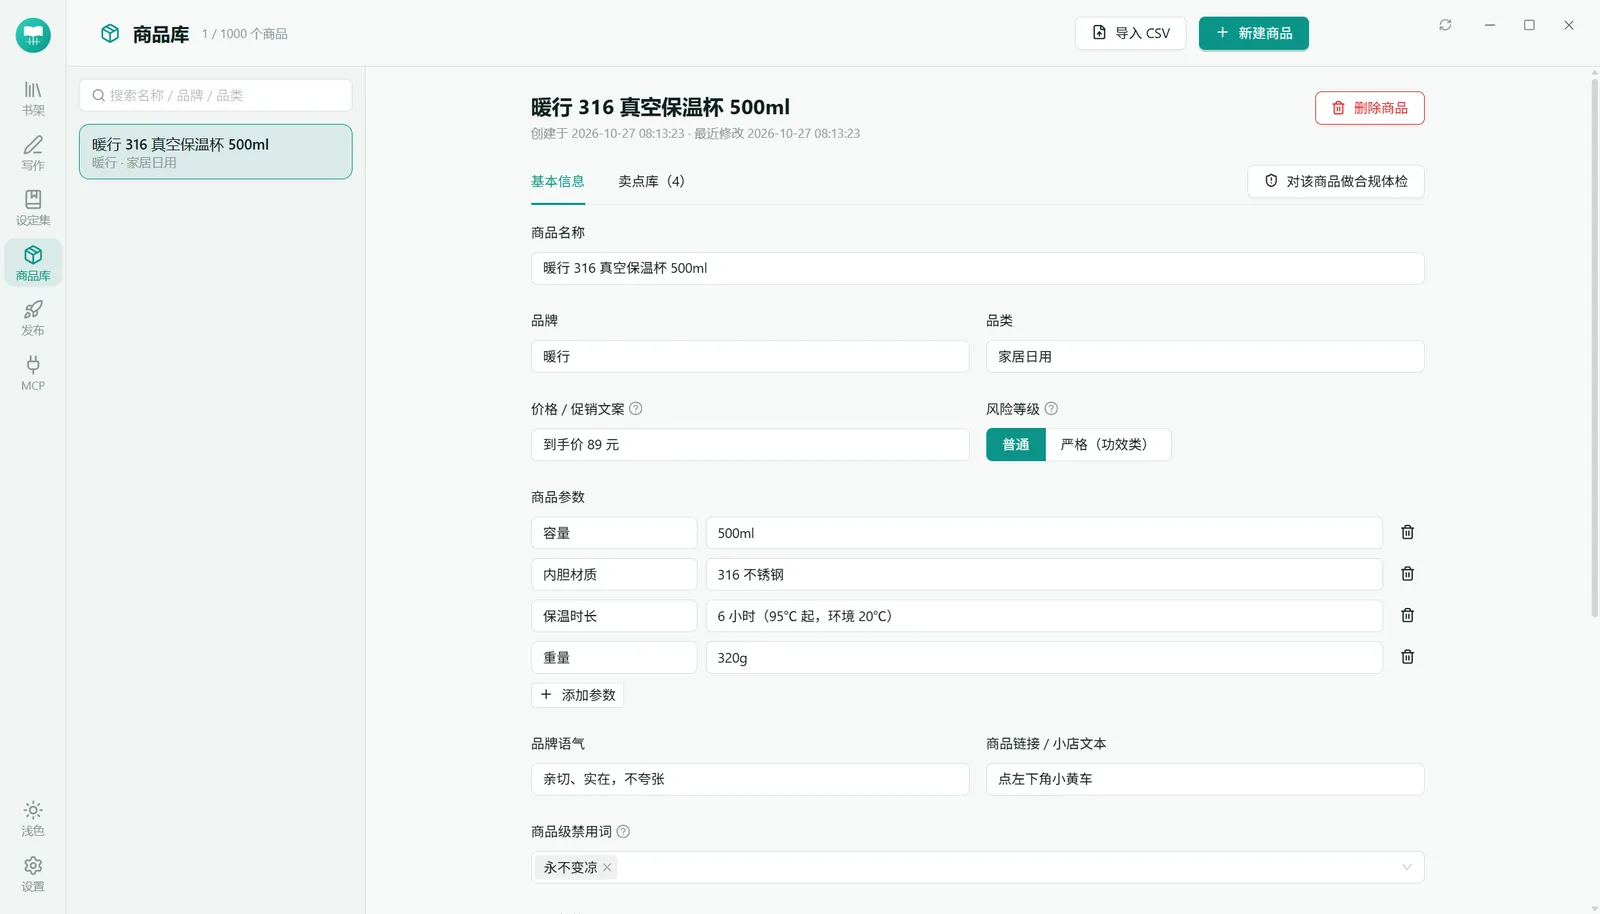Open the 写作 writing sidebar icon

click(x=33, y=153)
